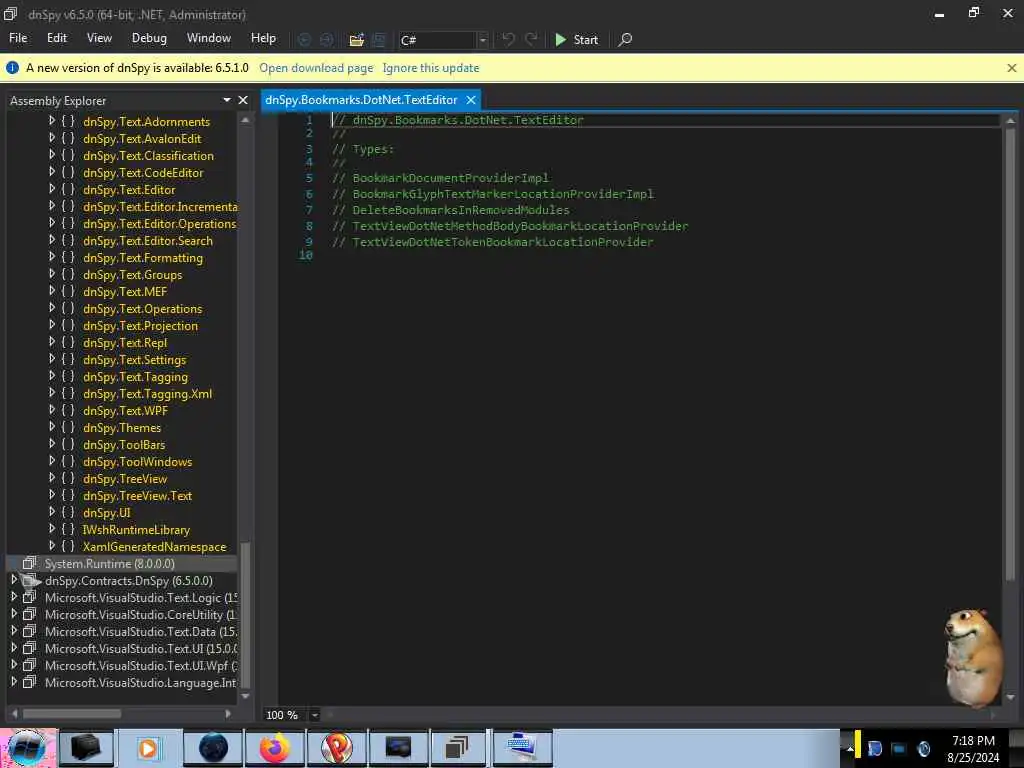1024x768 pixels.
Task: Select dnSpy.Text.Classification in the tree
Action: (x=148, y=155)
